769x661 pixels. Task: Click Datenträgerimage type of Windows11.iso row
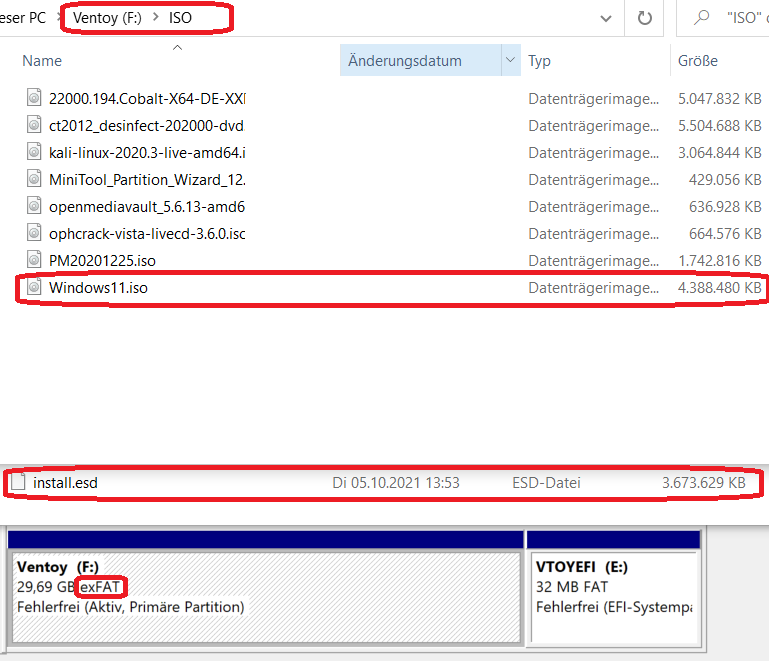click(x=593, y=288)
